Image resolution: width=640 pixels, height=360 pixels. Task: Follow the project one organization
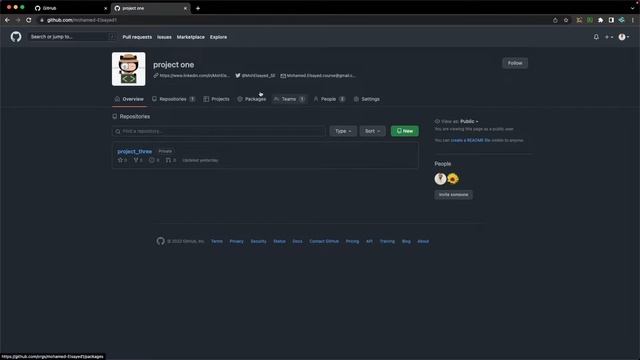(x=515, y=63)
